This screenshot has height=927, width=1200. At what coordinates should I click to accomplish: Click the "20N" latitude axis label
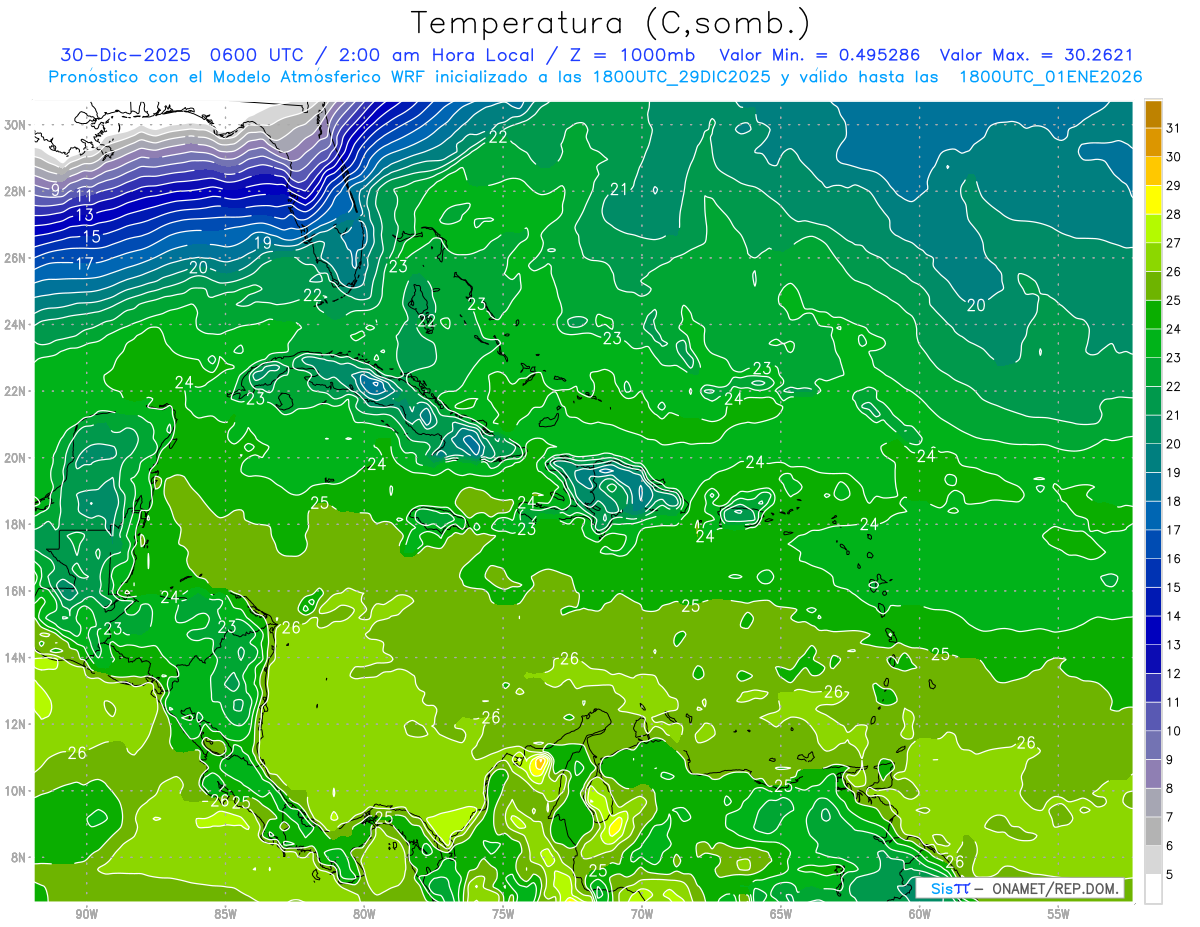pos(17,458)
